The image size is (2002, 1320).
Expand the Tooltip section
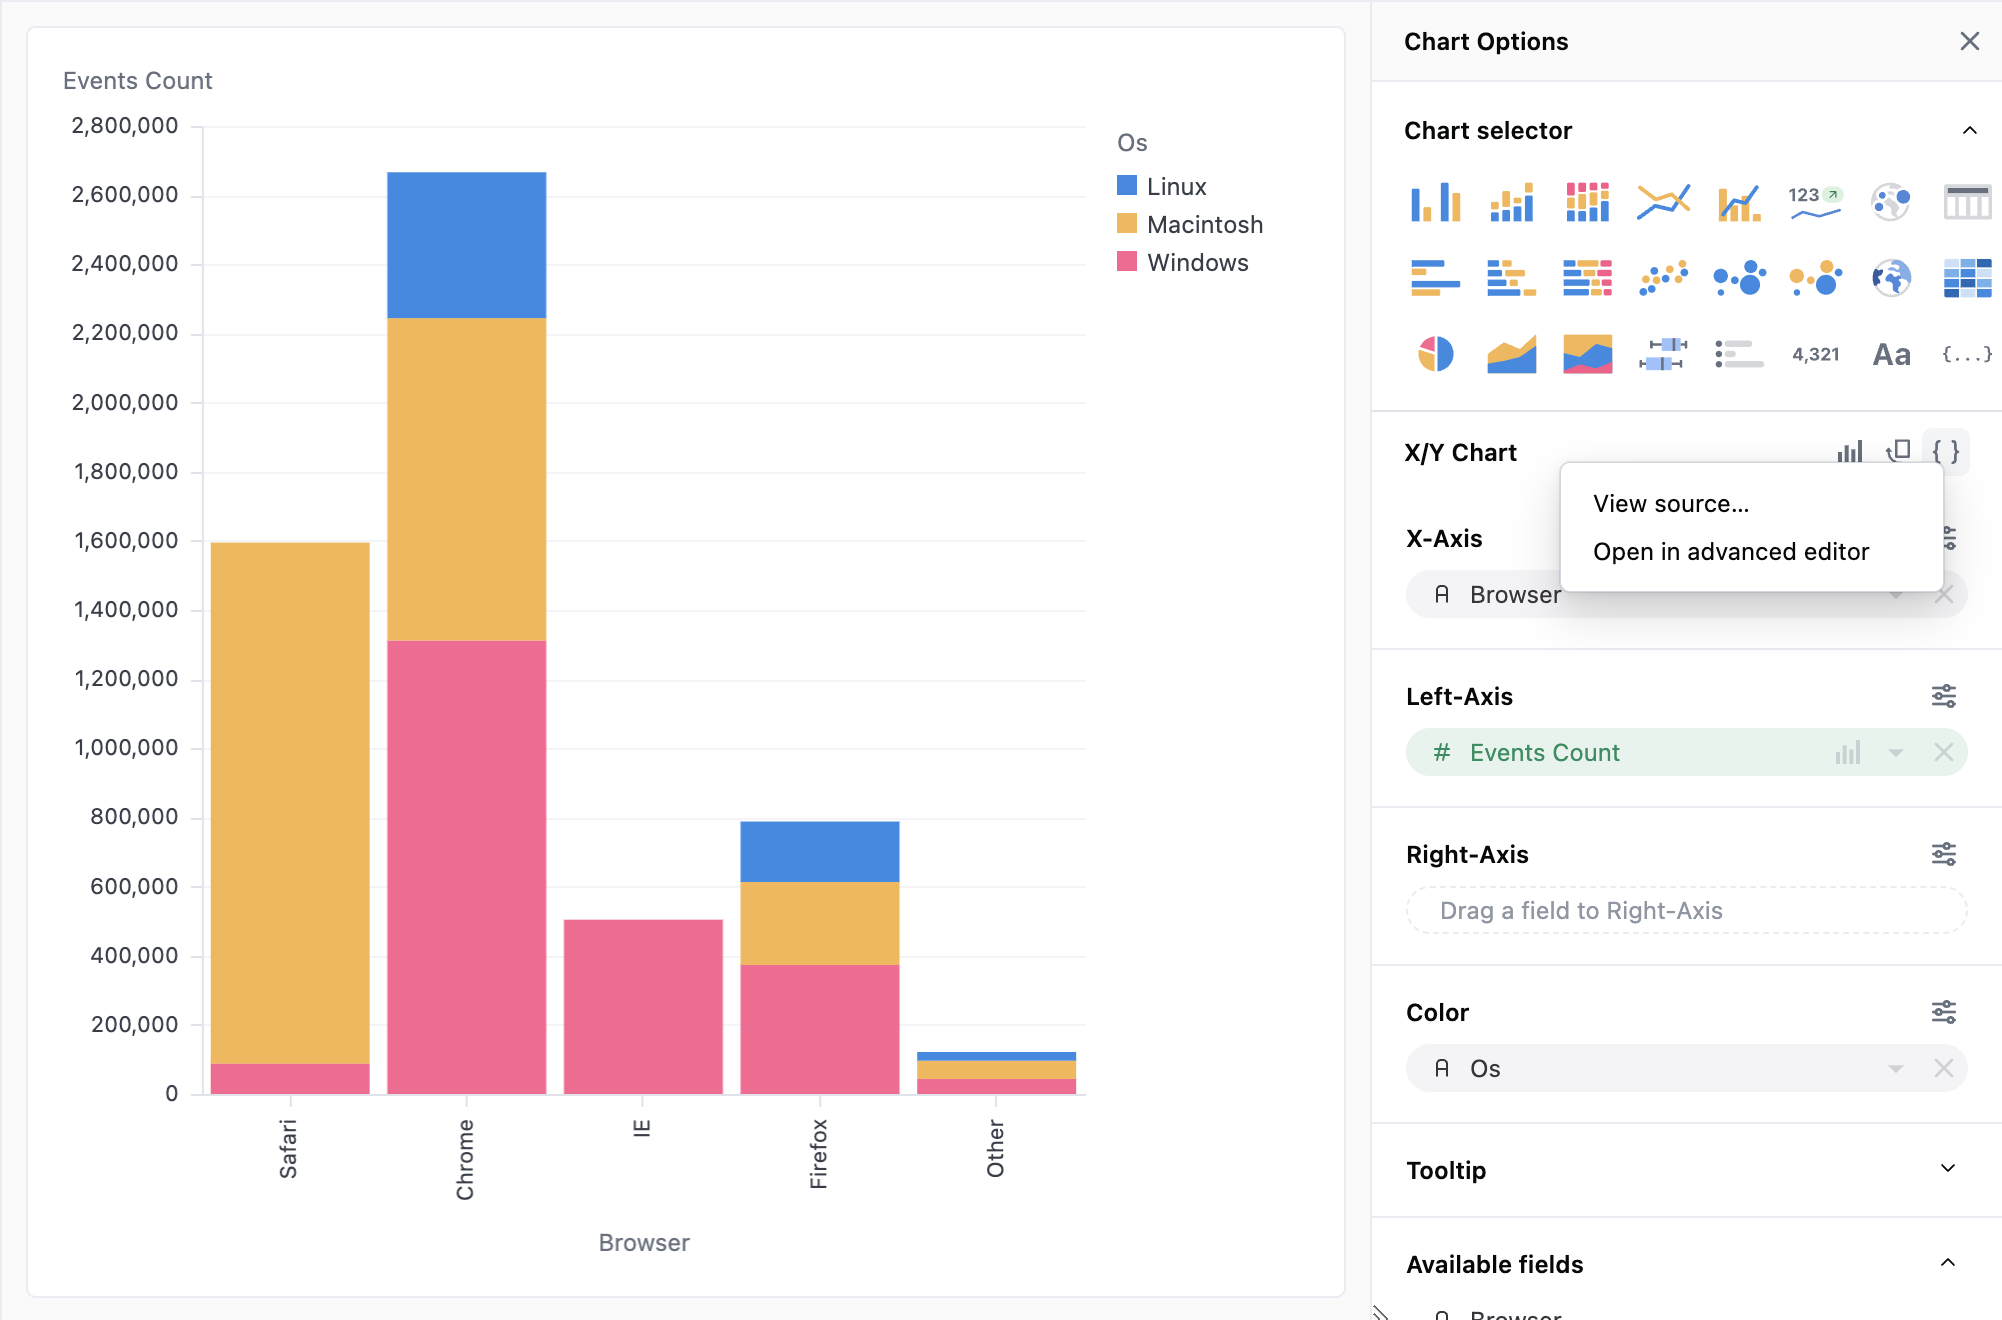click(1947, 1168)
